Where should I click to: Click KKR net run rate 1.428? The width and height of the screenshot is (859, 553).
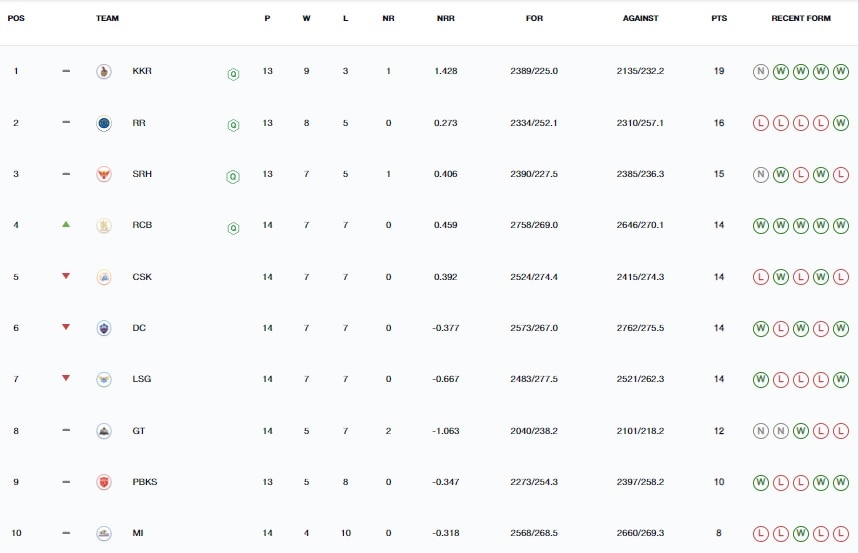[x=445, y=71]
